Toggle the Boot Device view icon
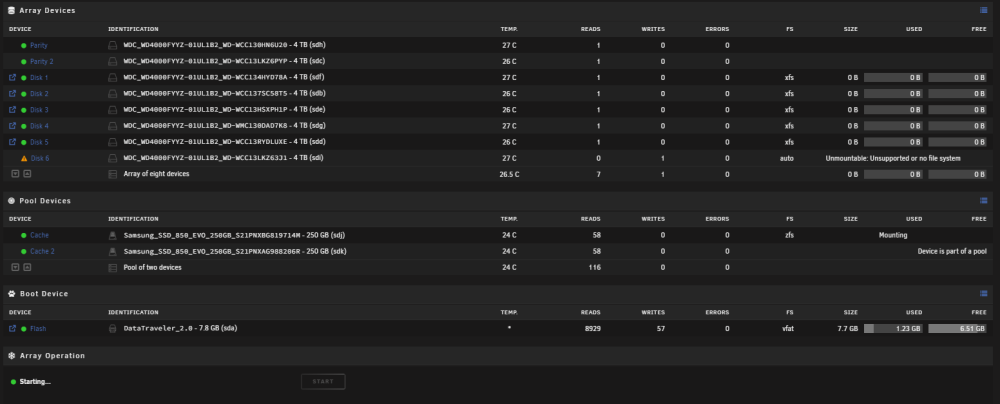The width and height of the screenshot is (1000, 404). click(x=983, y=294)
